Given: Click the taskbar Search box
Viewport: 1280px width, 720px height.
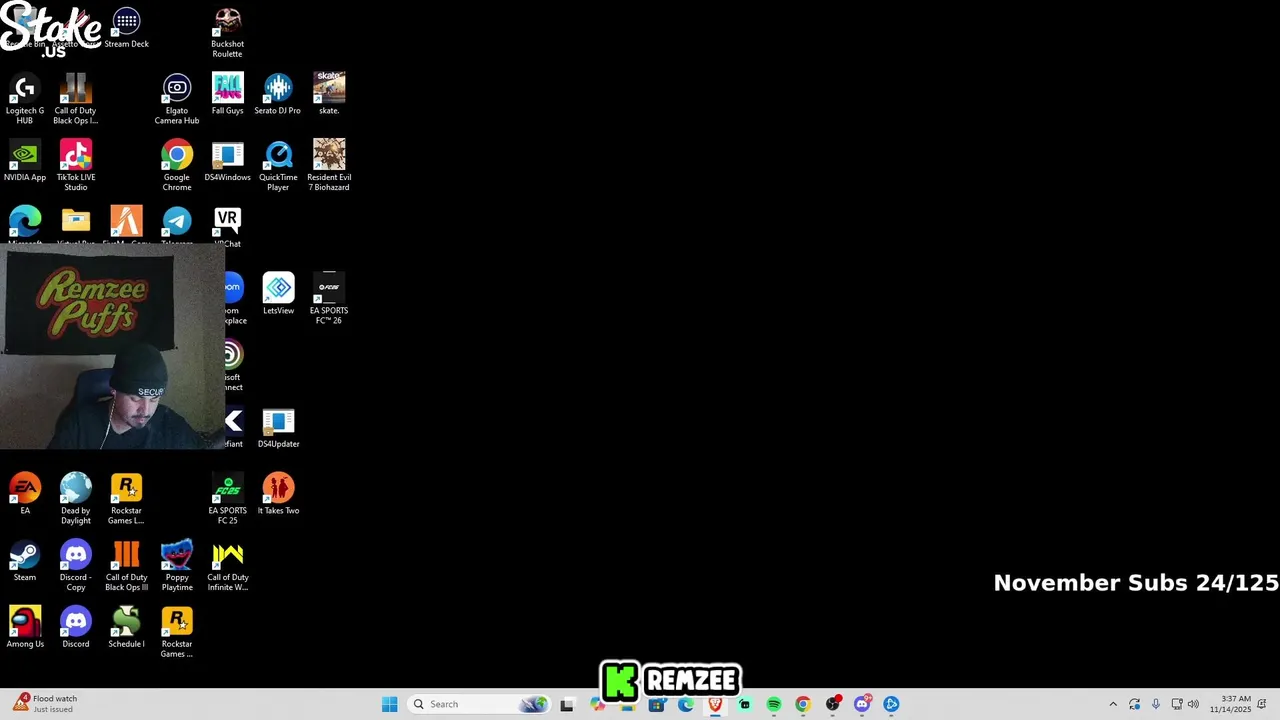Looking at the screenshot, I should tap(480, 704).
